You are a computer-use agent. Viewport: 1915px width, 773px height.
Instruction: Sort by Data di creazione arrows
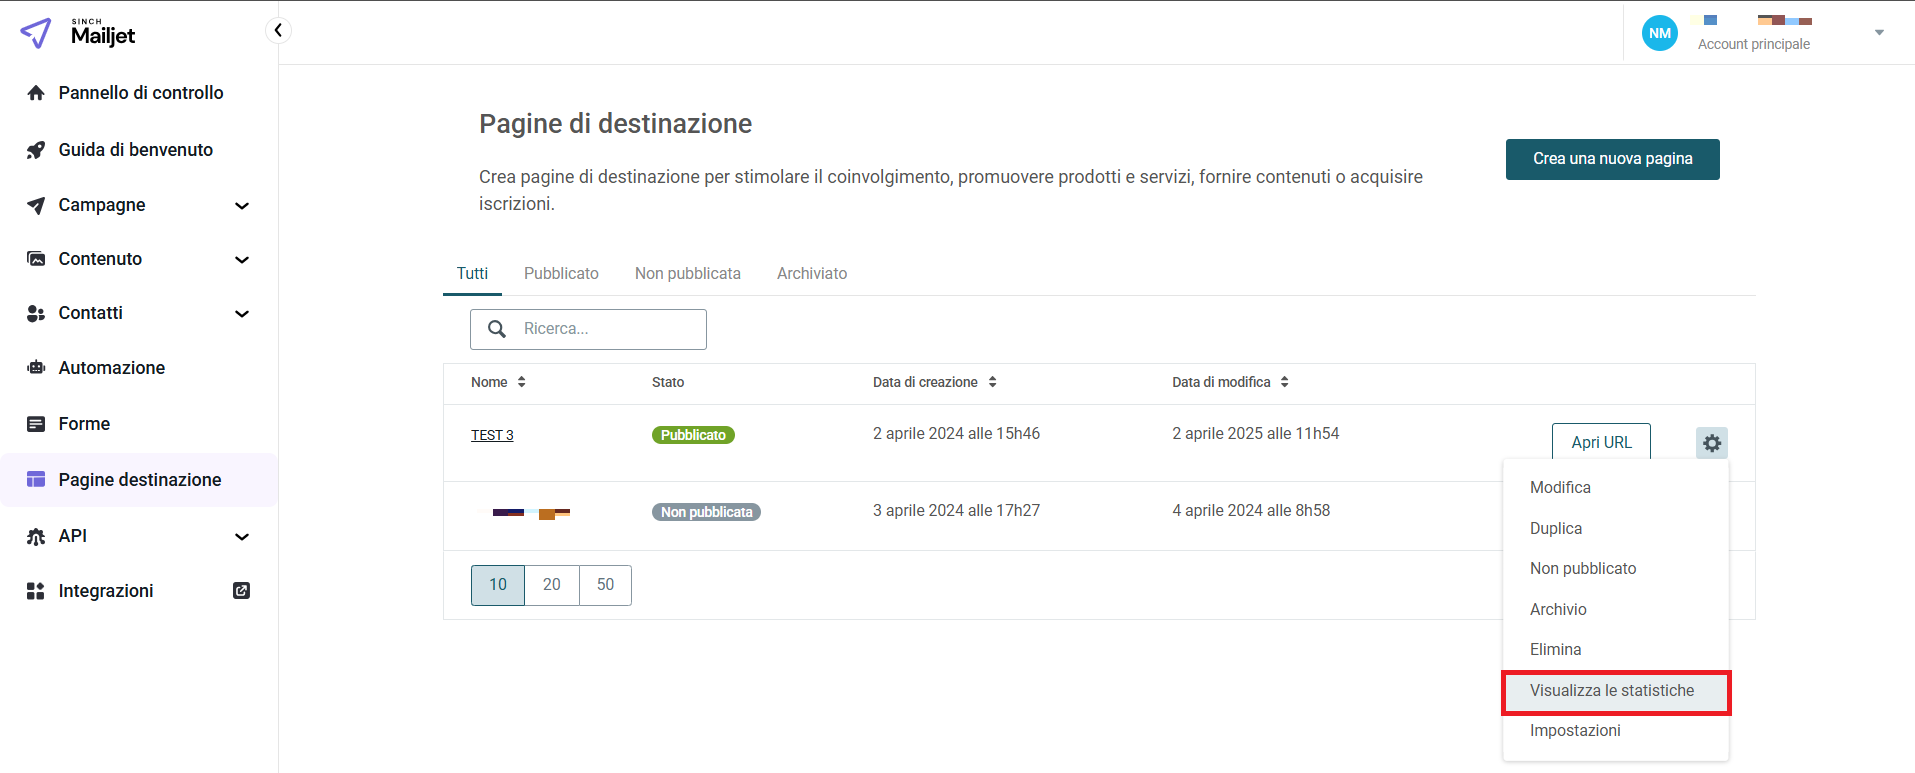click(x=992, y=382)
